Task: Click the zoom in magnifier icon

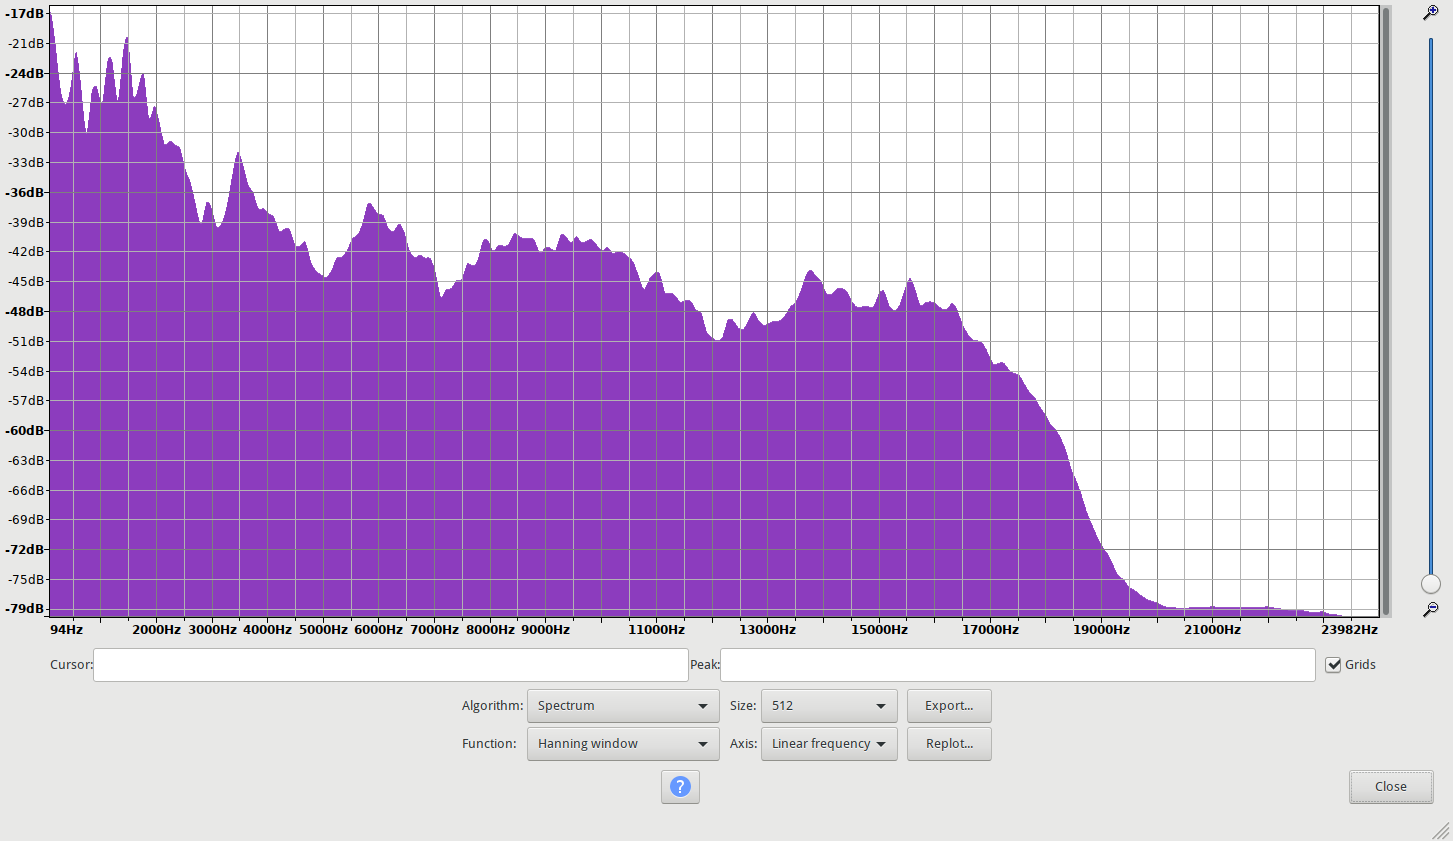Action: [x=1431, y=13]
